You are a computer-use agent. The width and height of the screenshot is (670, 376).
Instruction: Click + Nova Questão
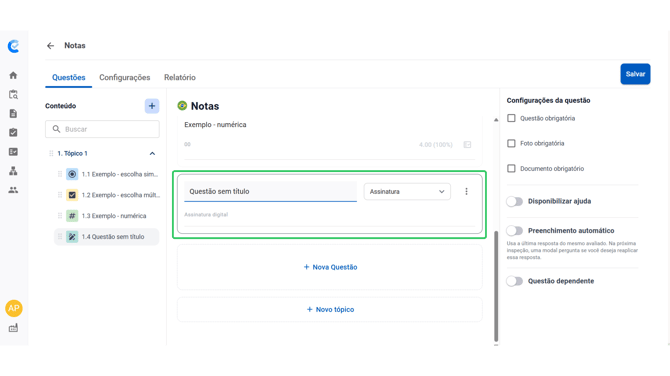click(330, 267)
